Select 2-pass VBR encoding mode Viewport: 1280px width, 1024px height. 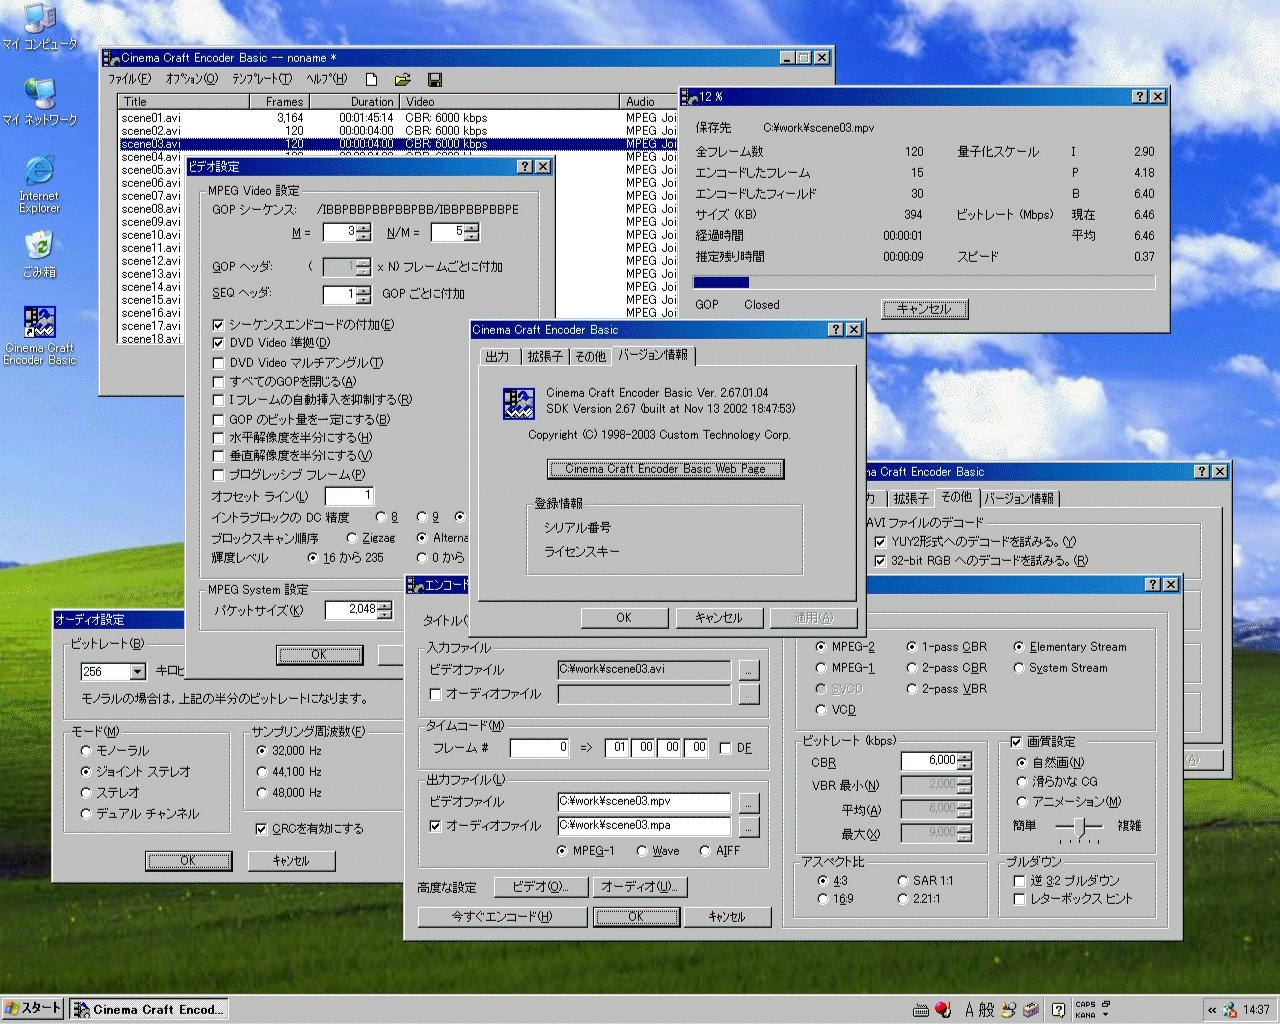[x=912, y=689]
